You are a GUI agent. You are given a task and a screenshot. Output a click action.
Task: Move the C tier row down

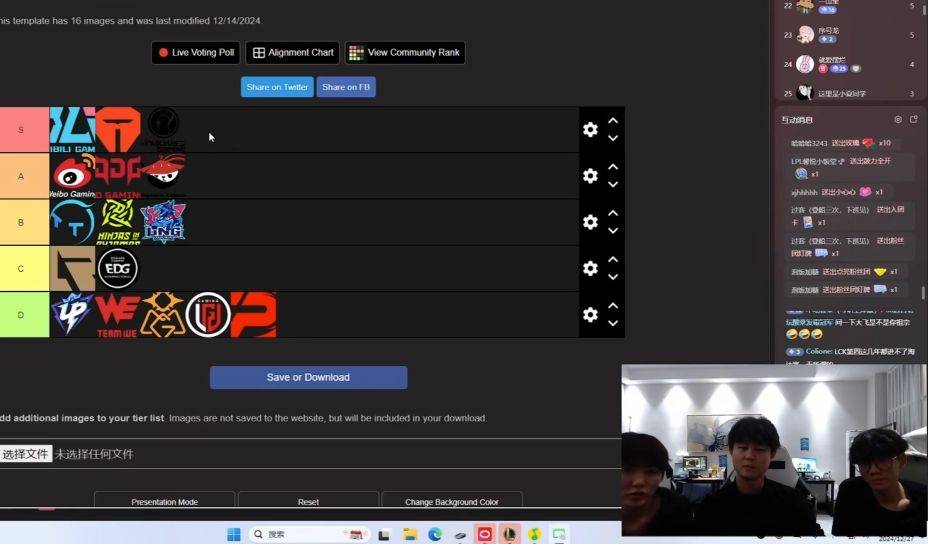[613, 278]
